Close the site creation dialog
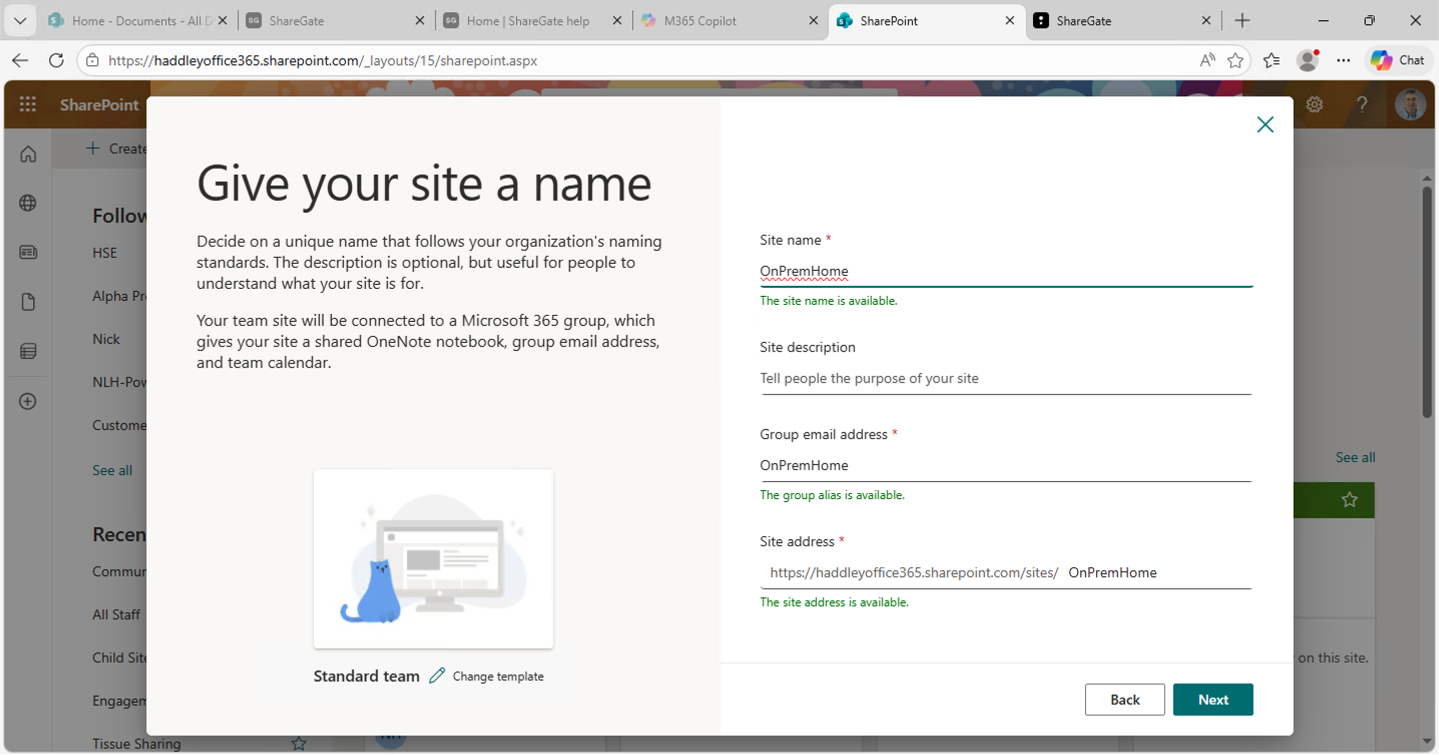Viewport: 1439px width, 755px height. coord(1265,124)
